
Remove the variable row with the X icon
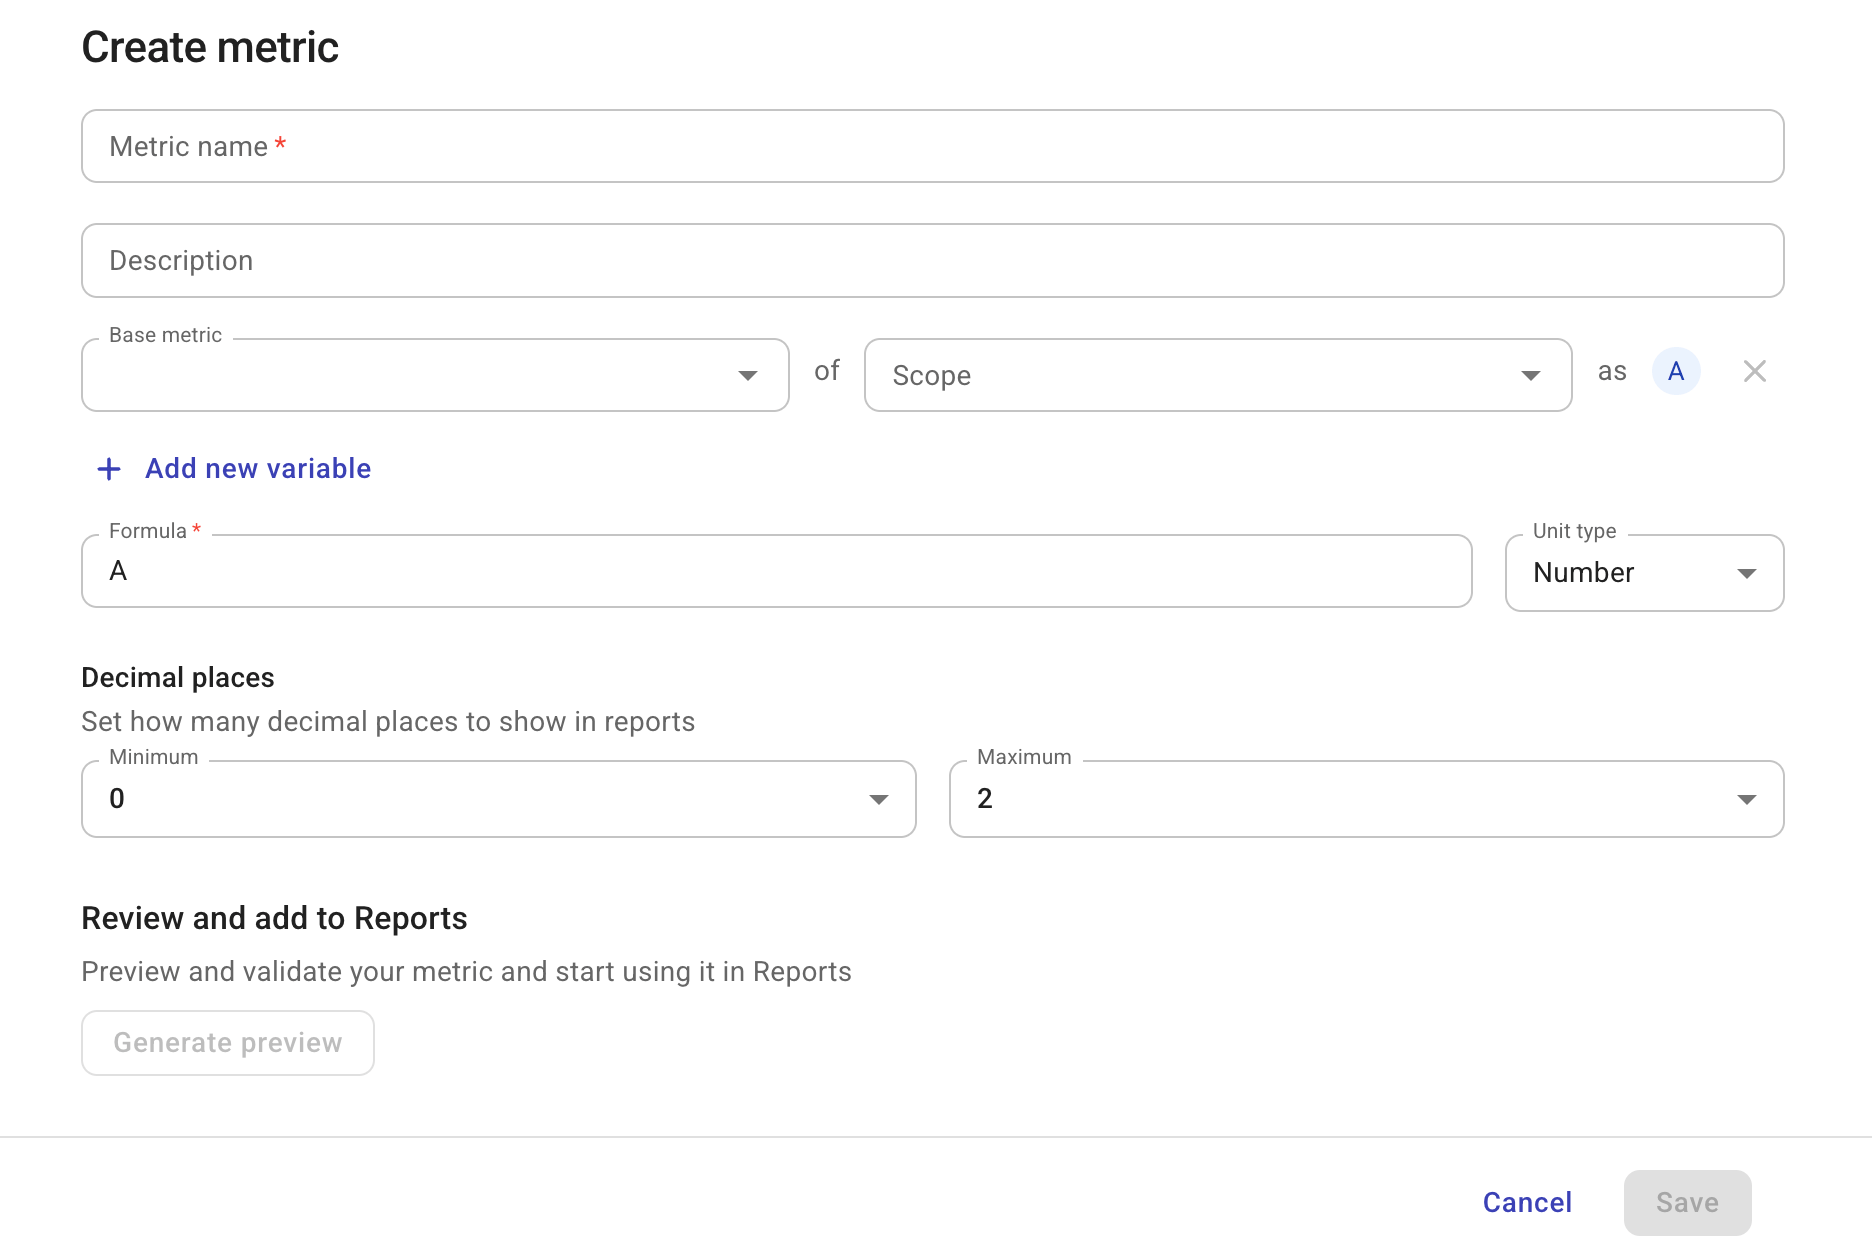click(x=1755, y=371)
